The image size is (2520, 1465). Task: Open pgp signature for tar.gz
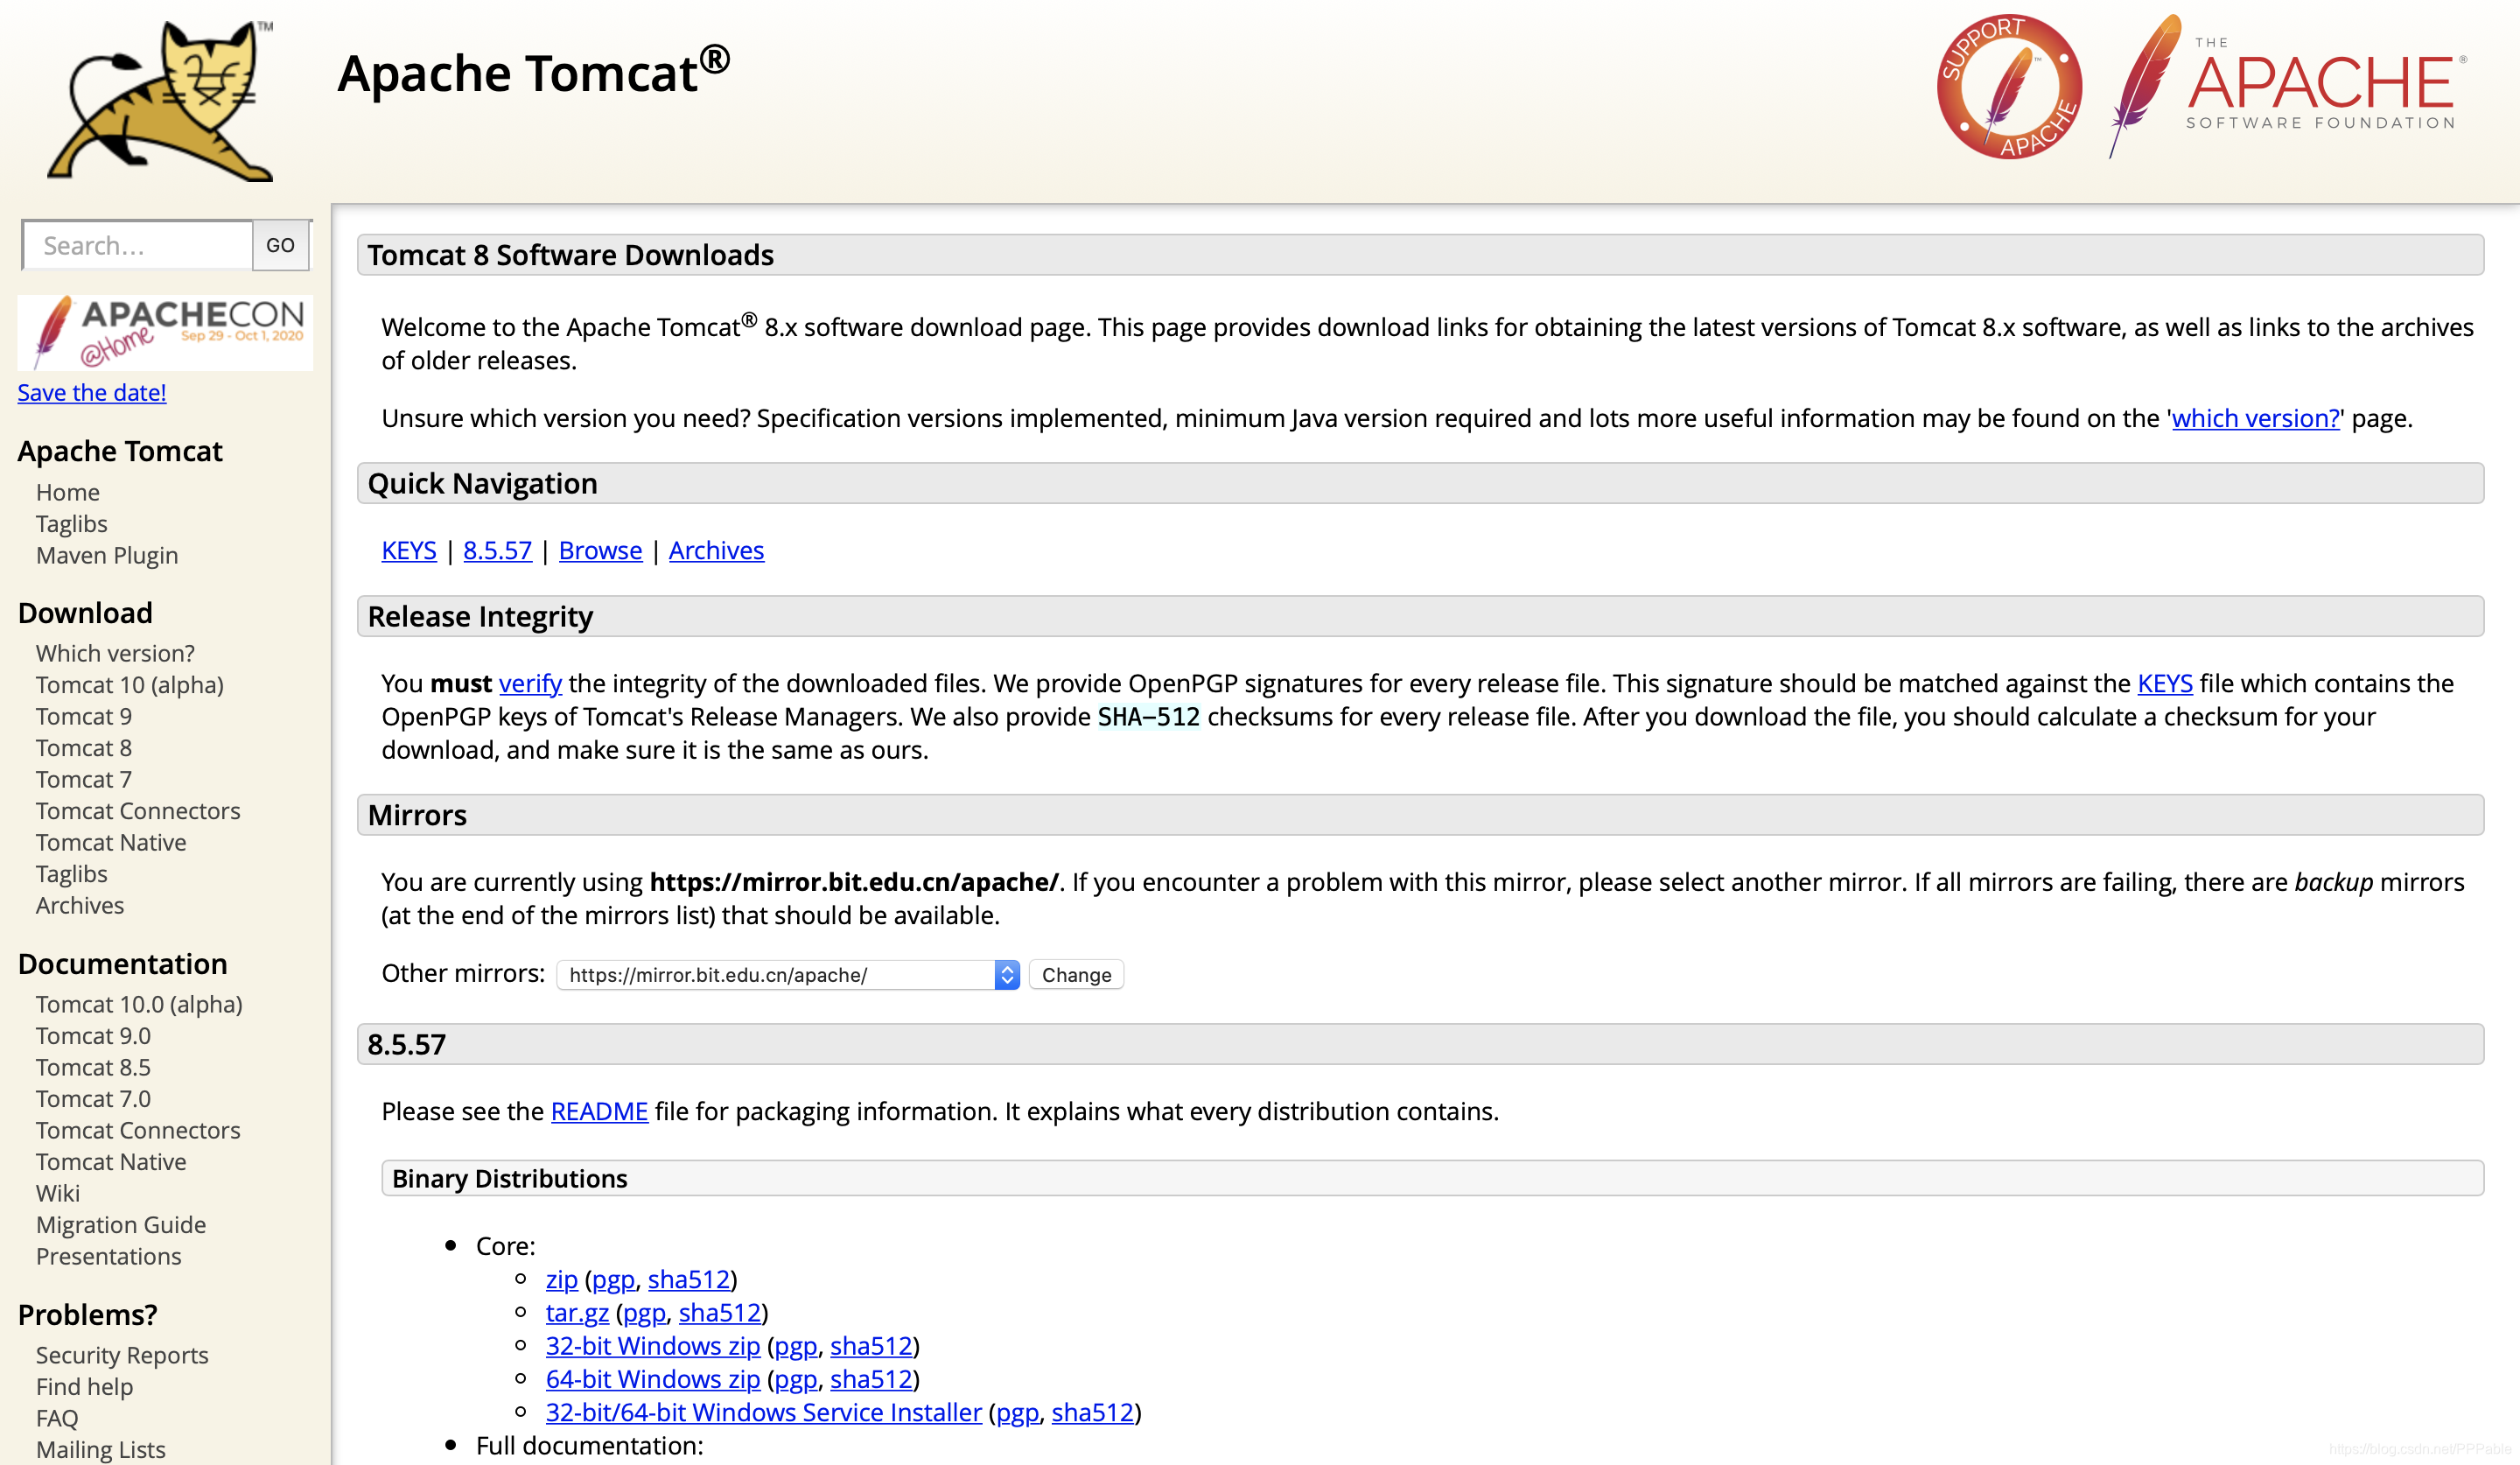click(x=644, y=1312)
